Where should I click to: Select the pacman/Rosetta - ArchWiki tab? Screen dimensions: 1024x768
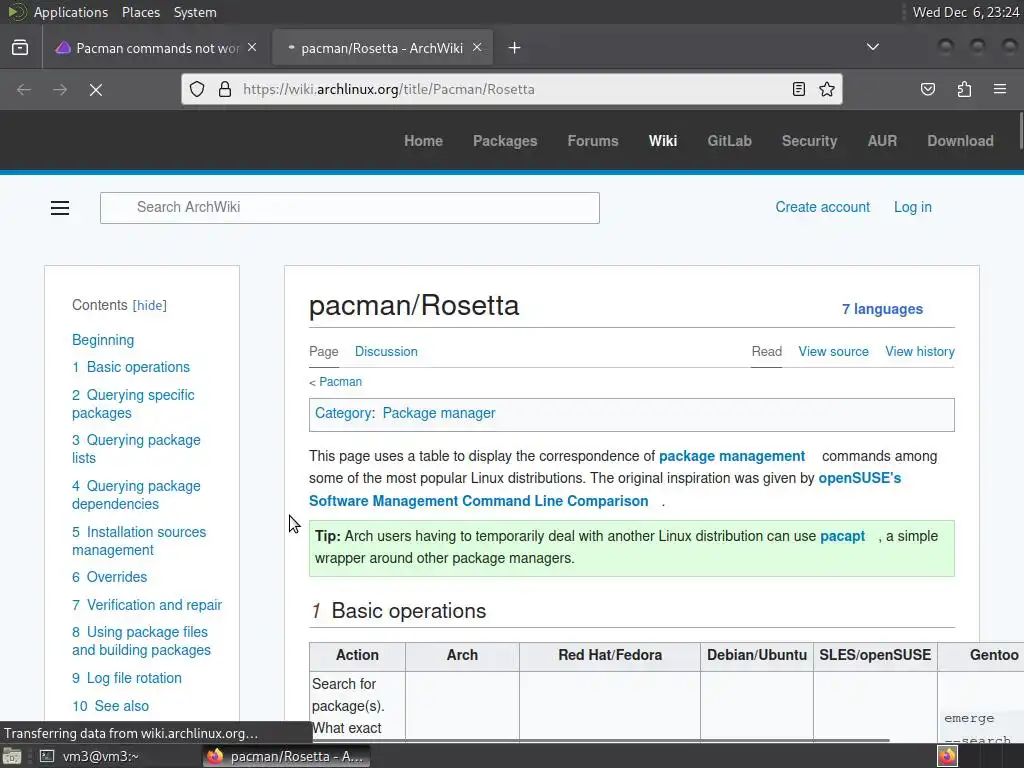click(382, 48)
